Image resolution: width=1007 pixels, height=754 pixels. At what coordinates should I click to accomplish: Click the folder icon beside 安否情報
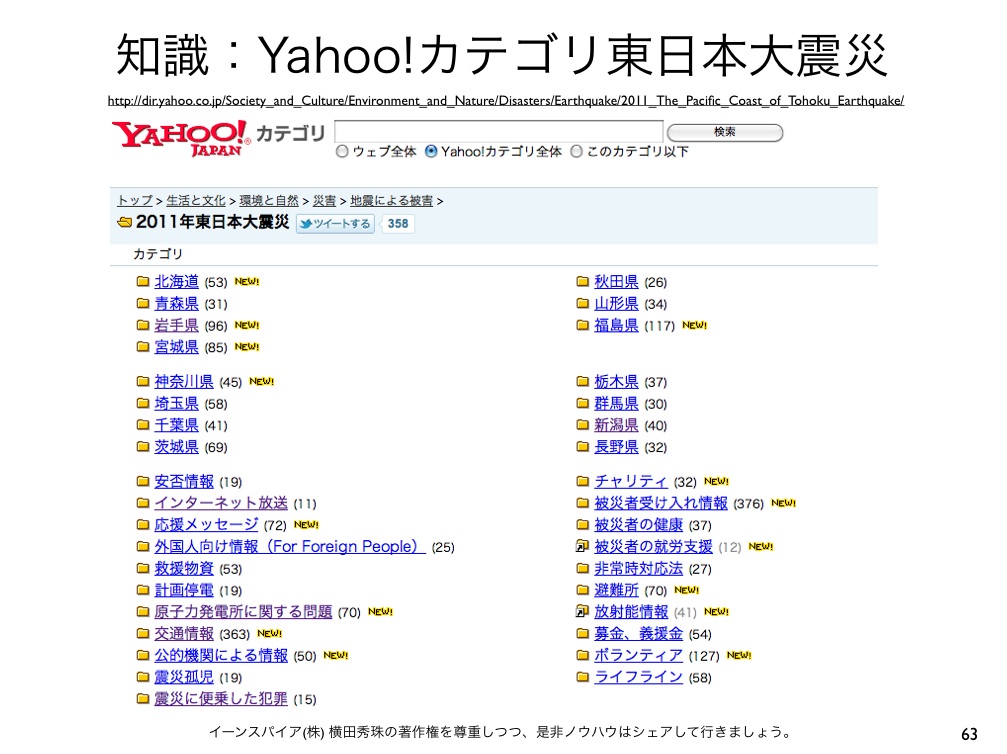pos(143,481)
